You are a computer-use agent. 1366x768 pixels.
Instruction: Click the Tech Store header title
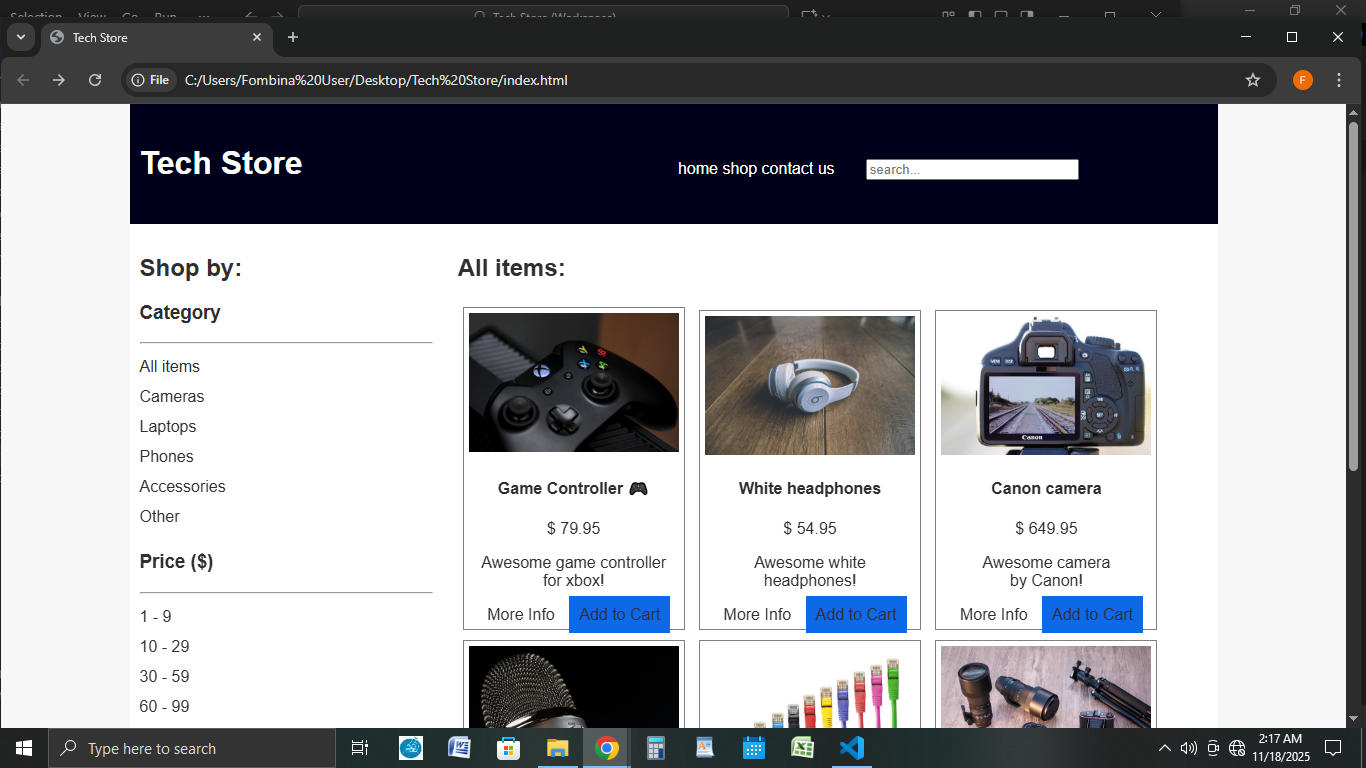221,163
